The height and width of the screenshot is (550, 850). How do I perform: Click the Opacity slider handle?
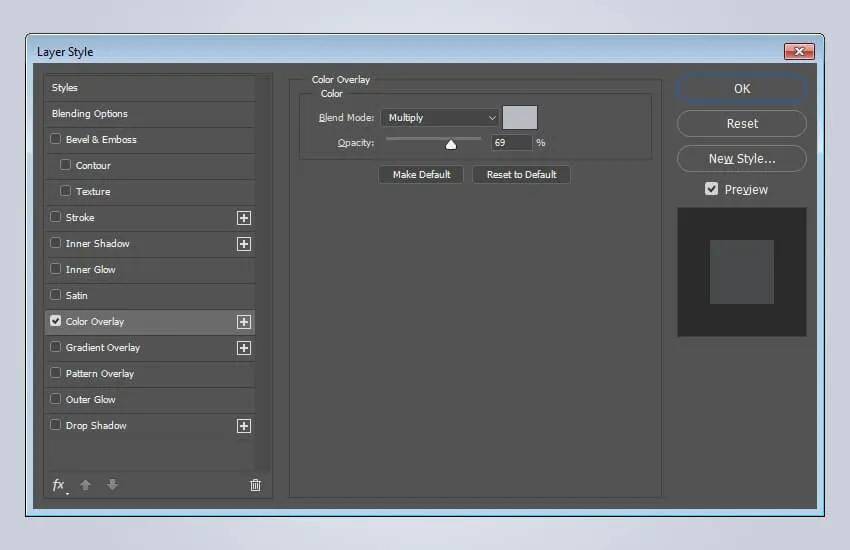(x=451, y=144)
